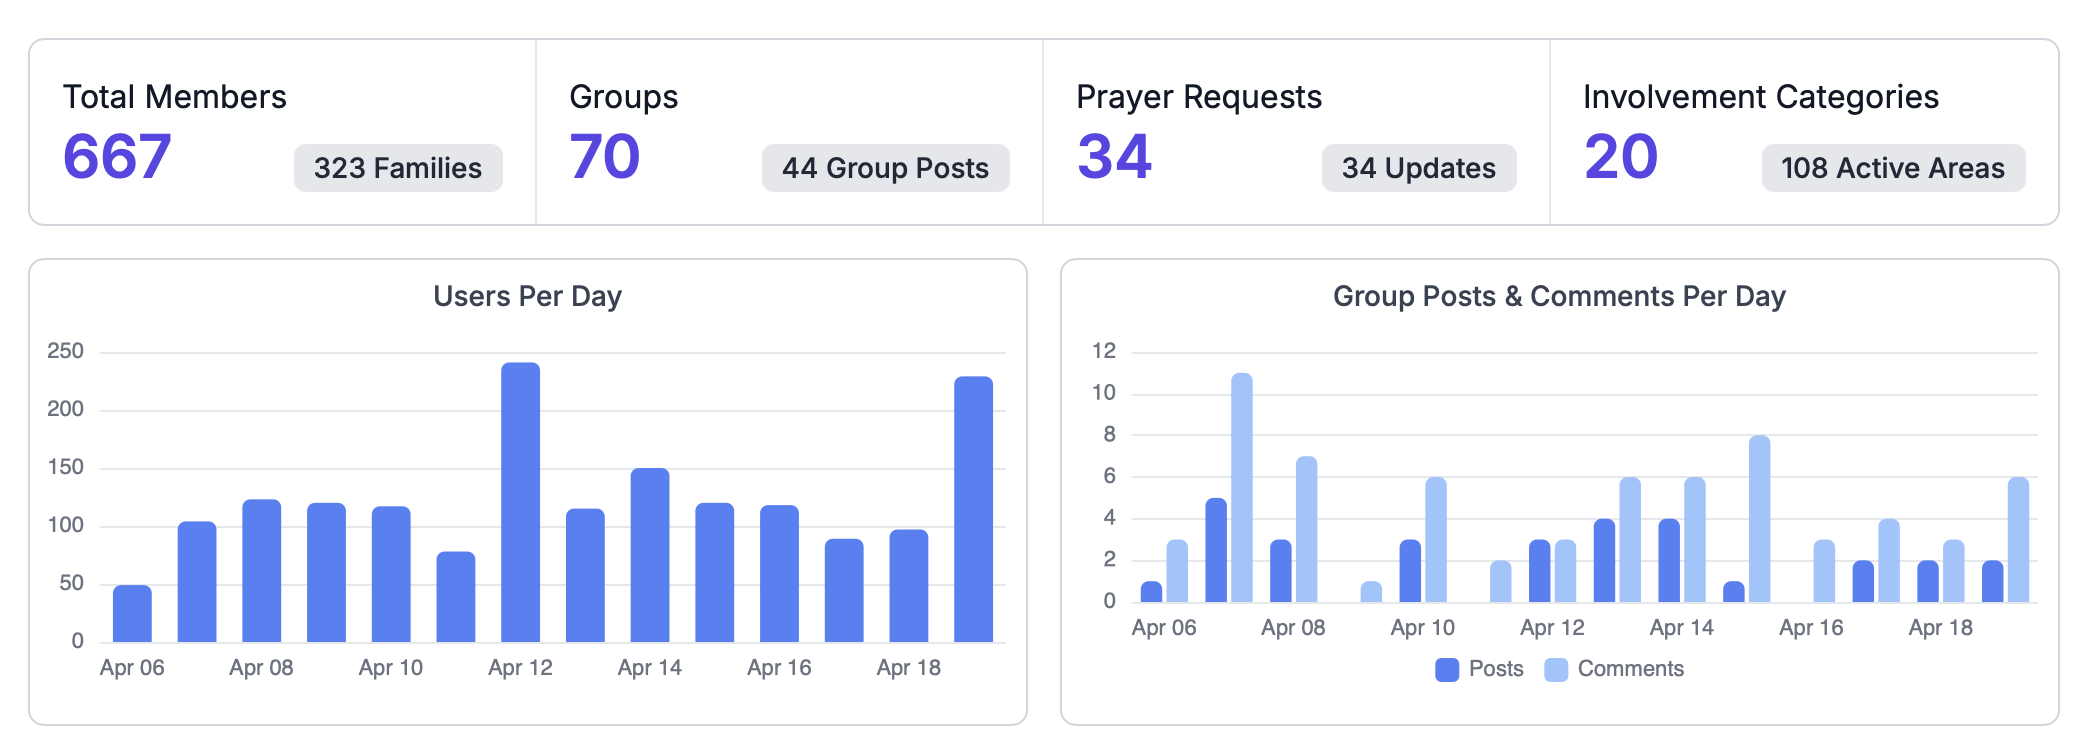Click the Prayer Requests number 34
The width and height of the screenshot is (2090, 754).
click(1114, 157)
